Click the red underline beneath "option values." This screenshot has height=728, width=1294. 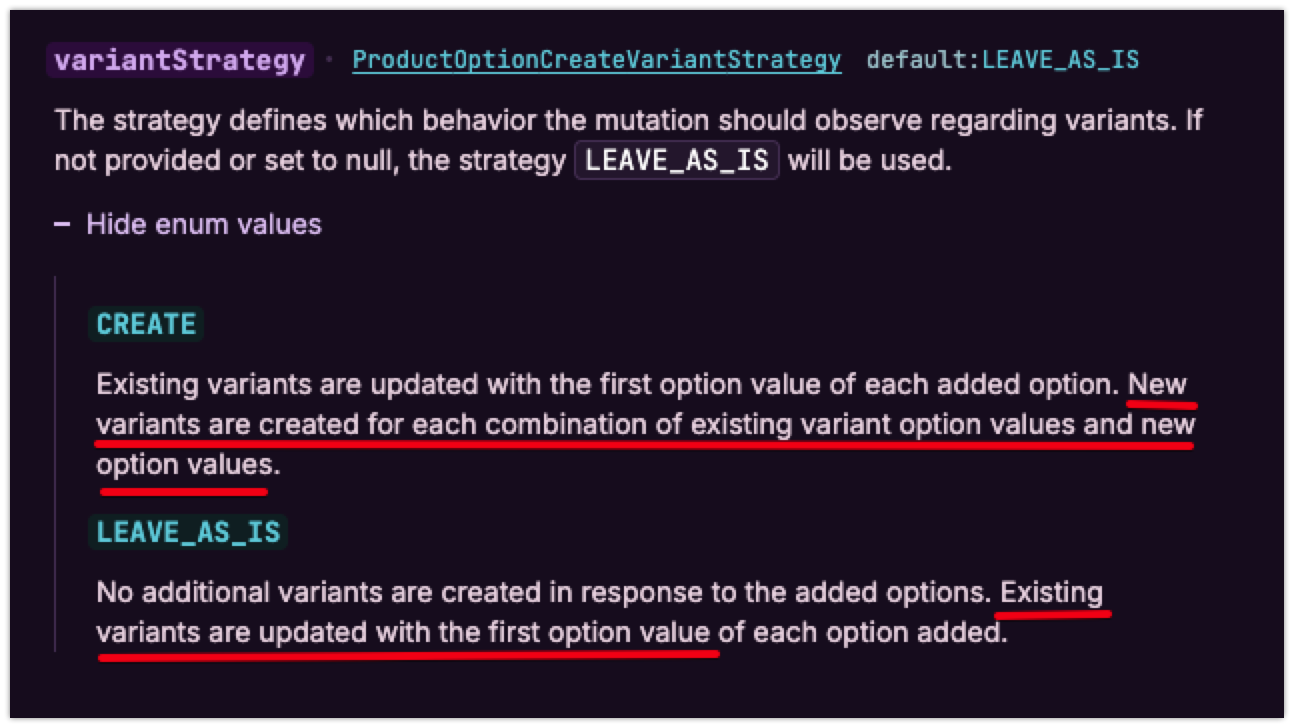coord(184,491)
